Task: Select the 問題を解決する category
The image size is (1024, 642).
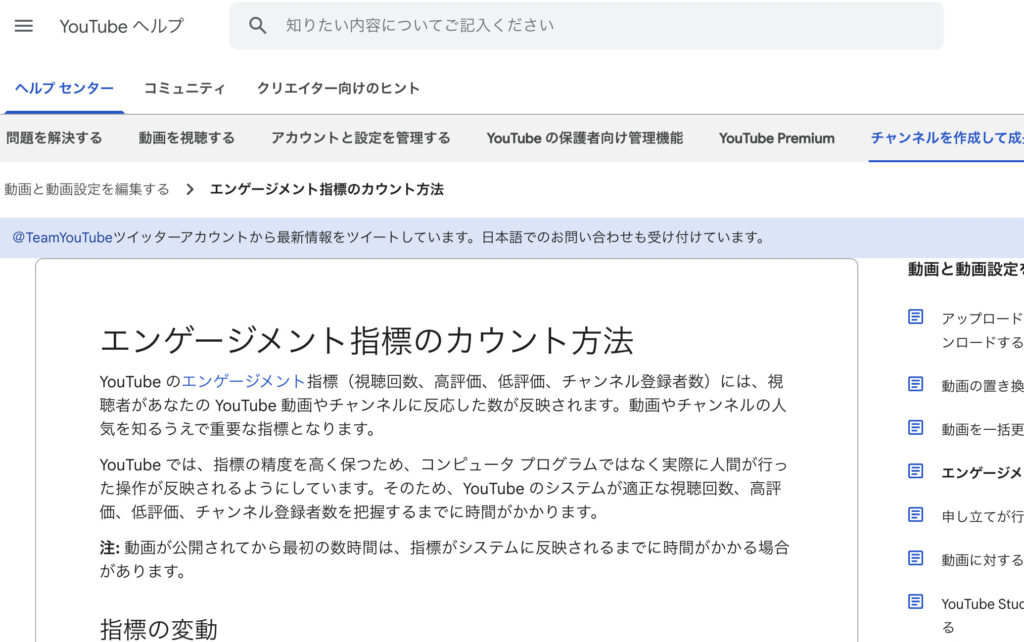Action: tap(54, 138)
